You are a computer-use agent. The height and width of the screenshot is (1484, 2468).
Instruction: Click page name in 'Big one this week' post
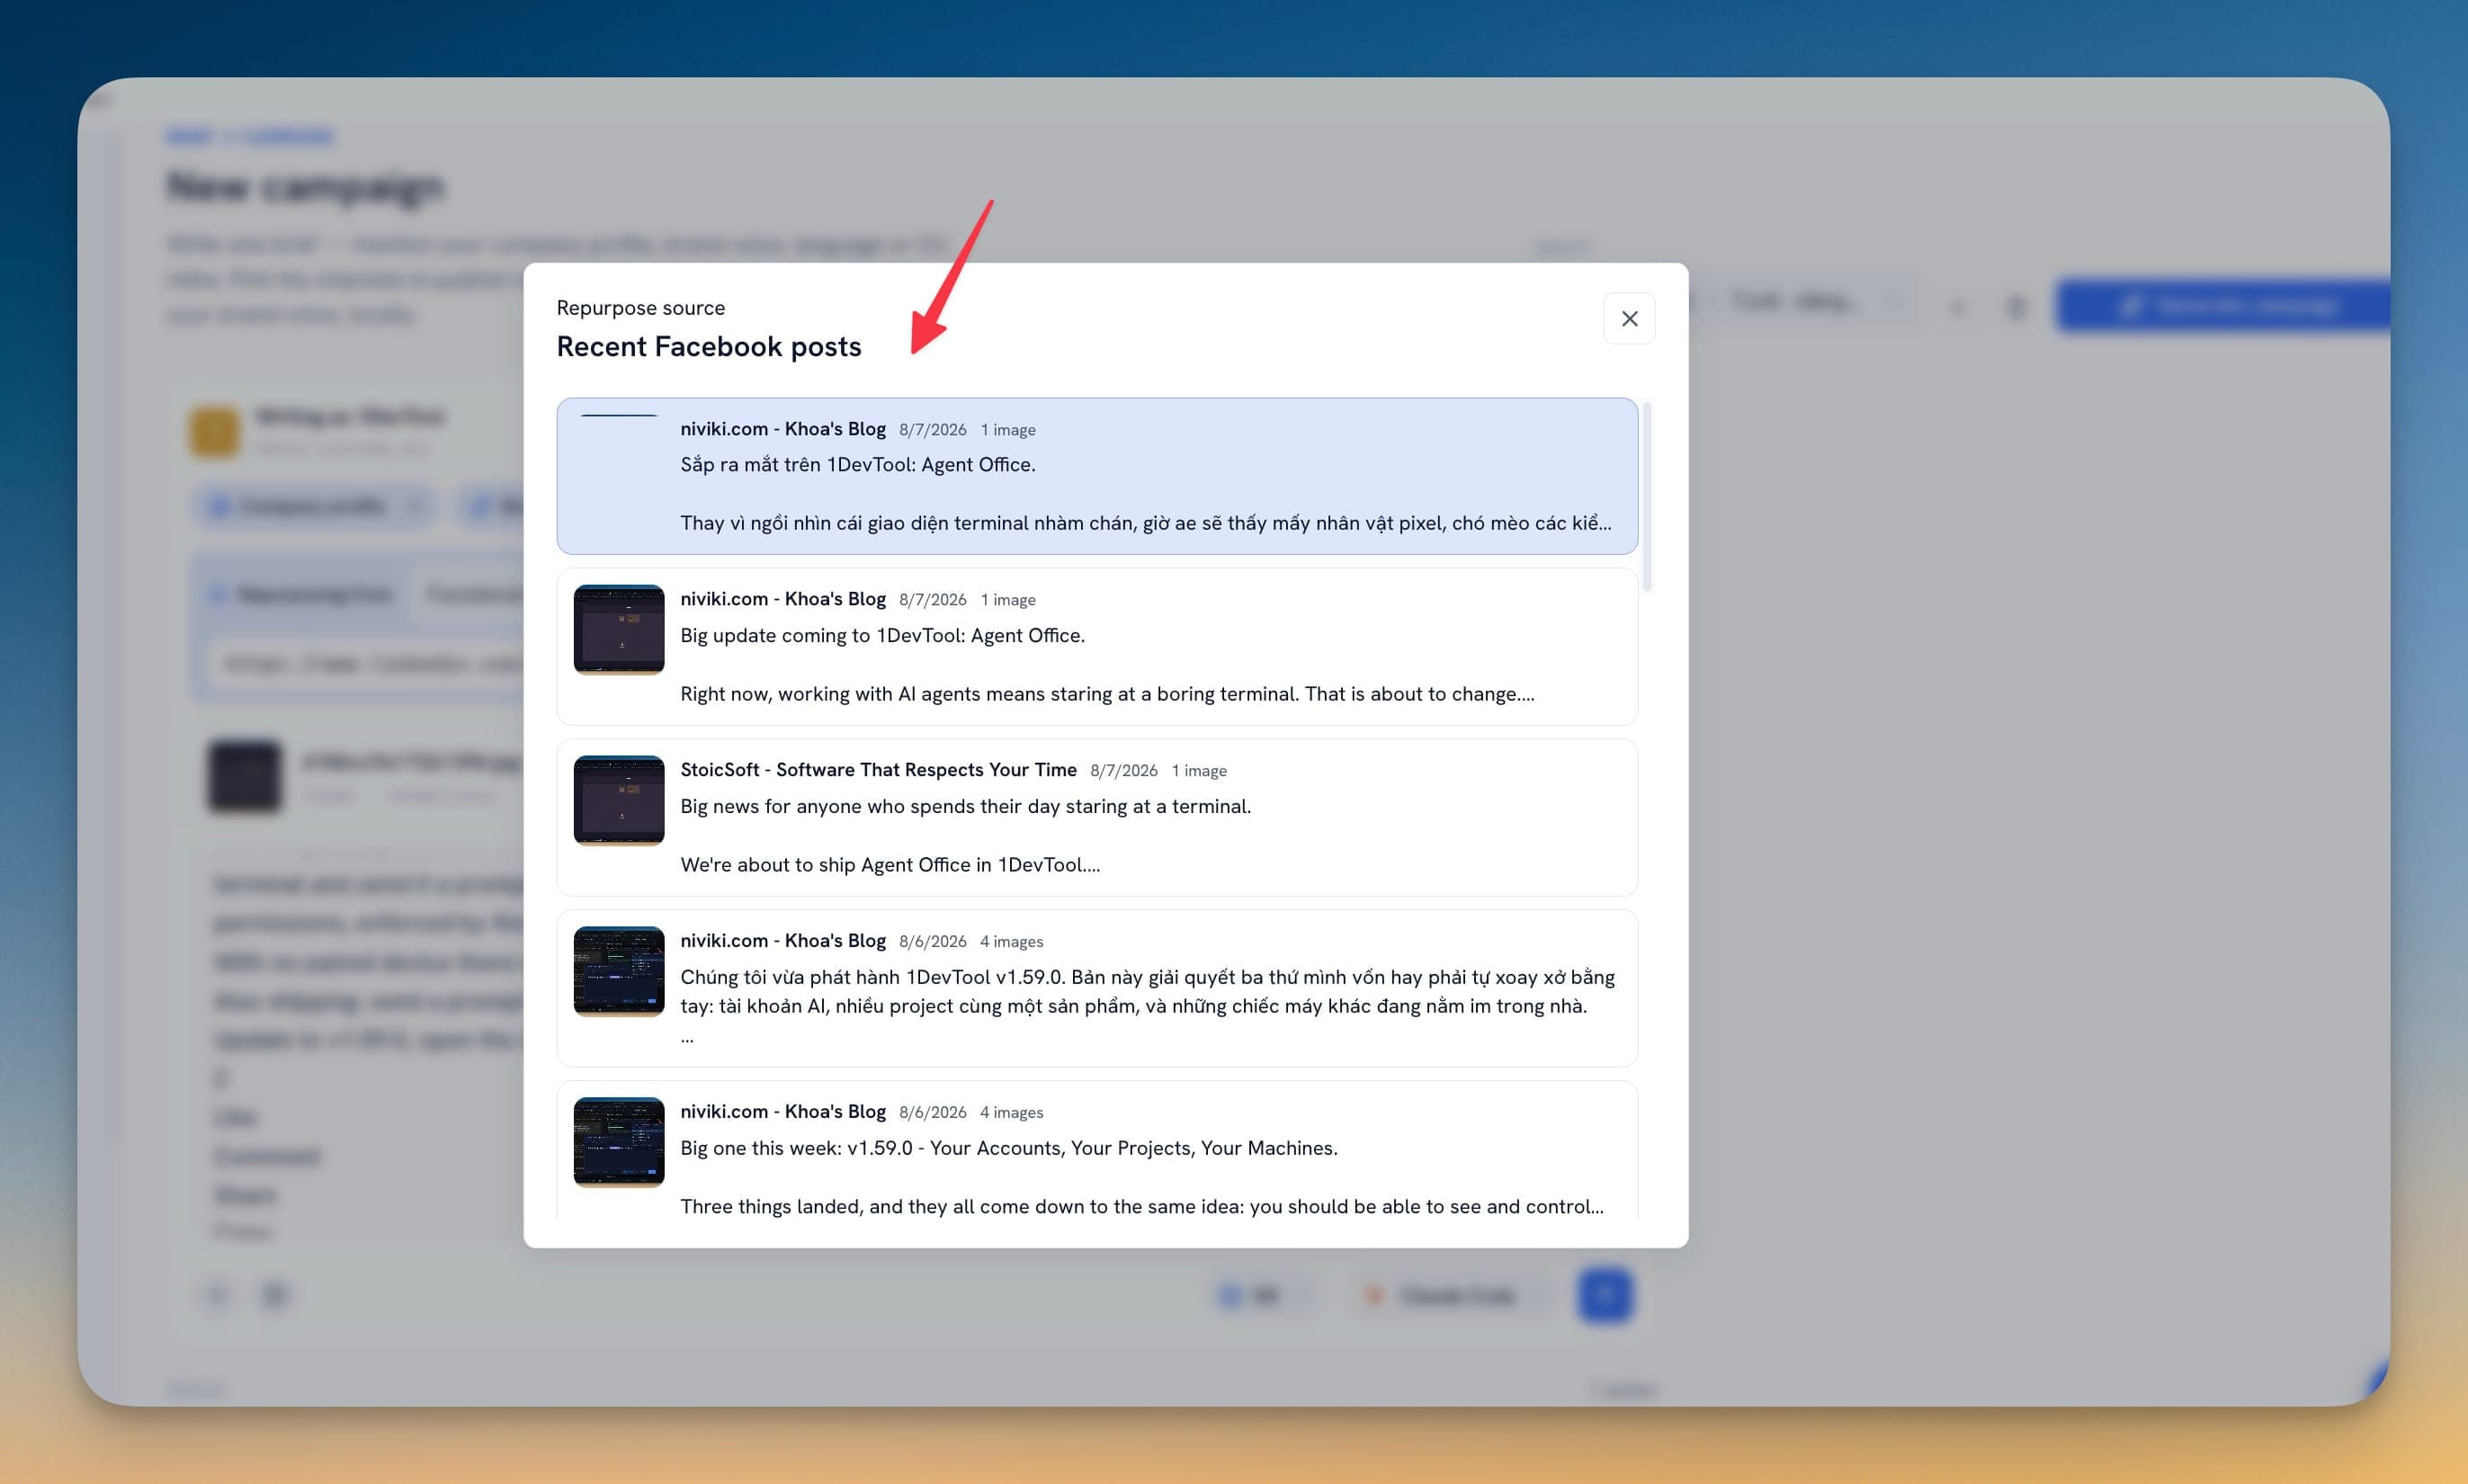pos(783,1111)
